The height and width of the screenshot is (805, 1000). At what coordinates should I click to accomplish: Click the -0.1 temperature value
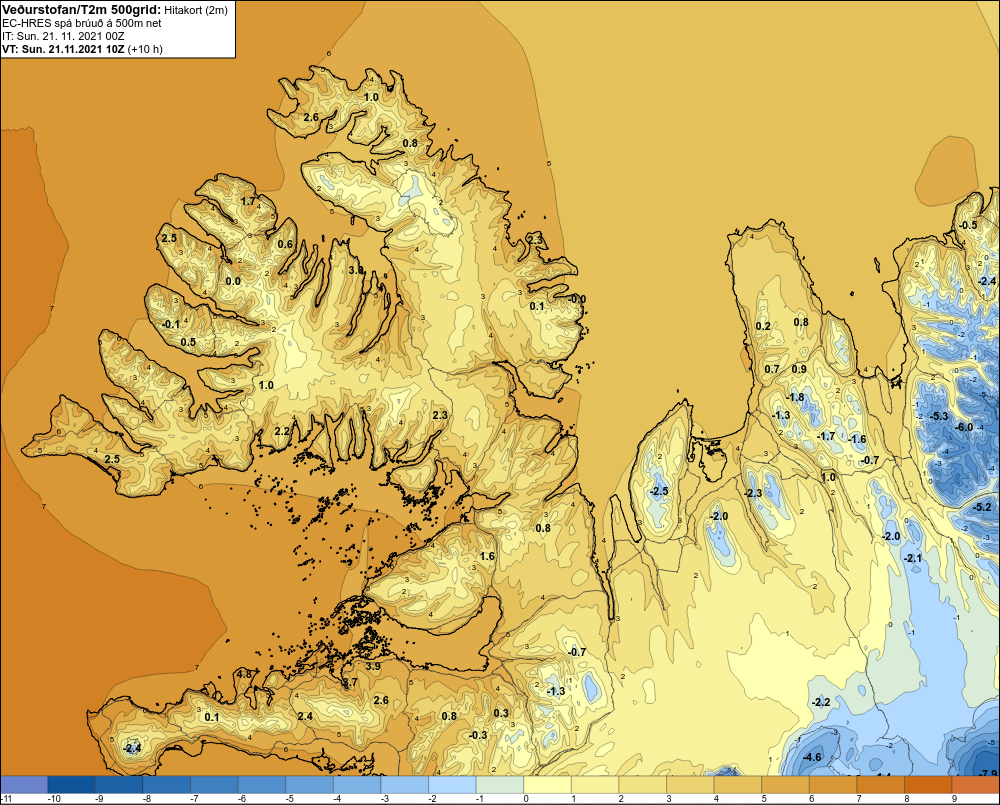tap(170, 325)
